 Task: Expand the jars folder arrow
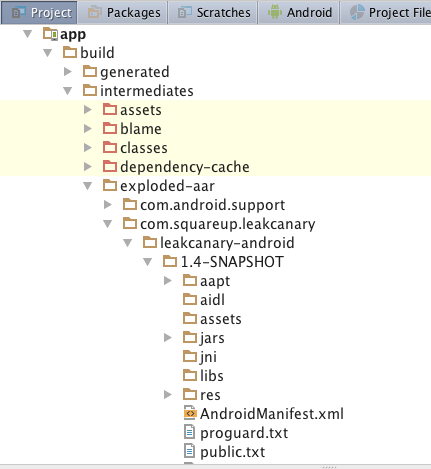[168, 338]
